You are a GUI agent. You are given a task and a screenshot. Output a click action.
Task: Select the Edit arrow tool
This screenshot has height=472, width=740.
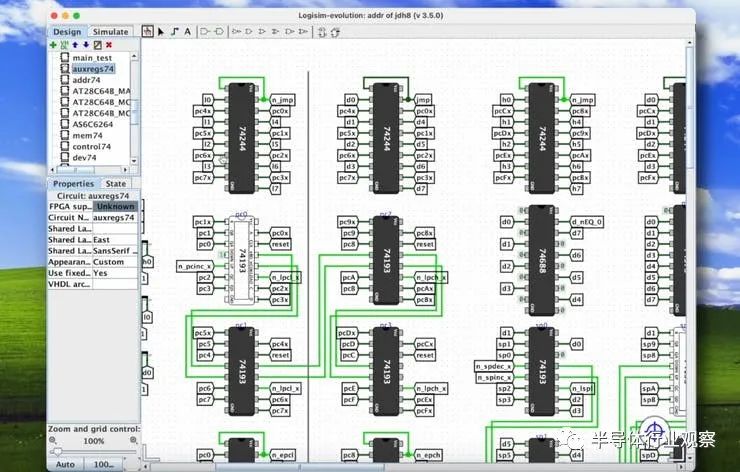click(161, 32)
